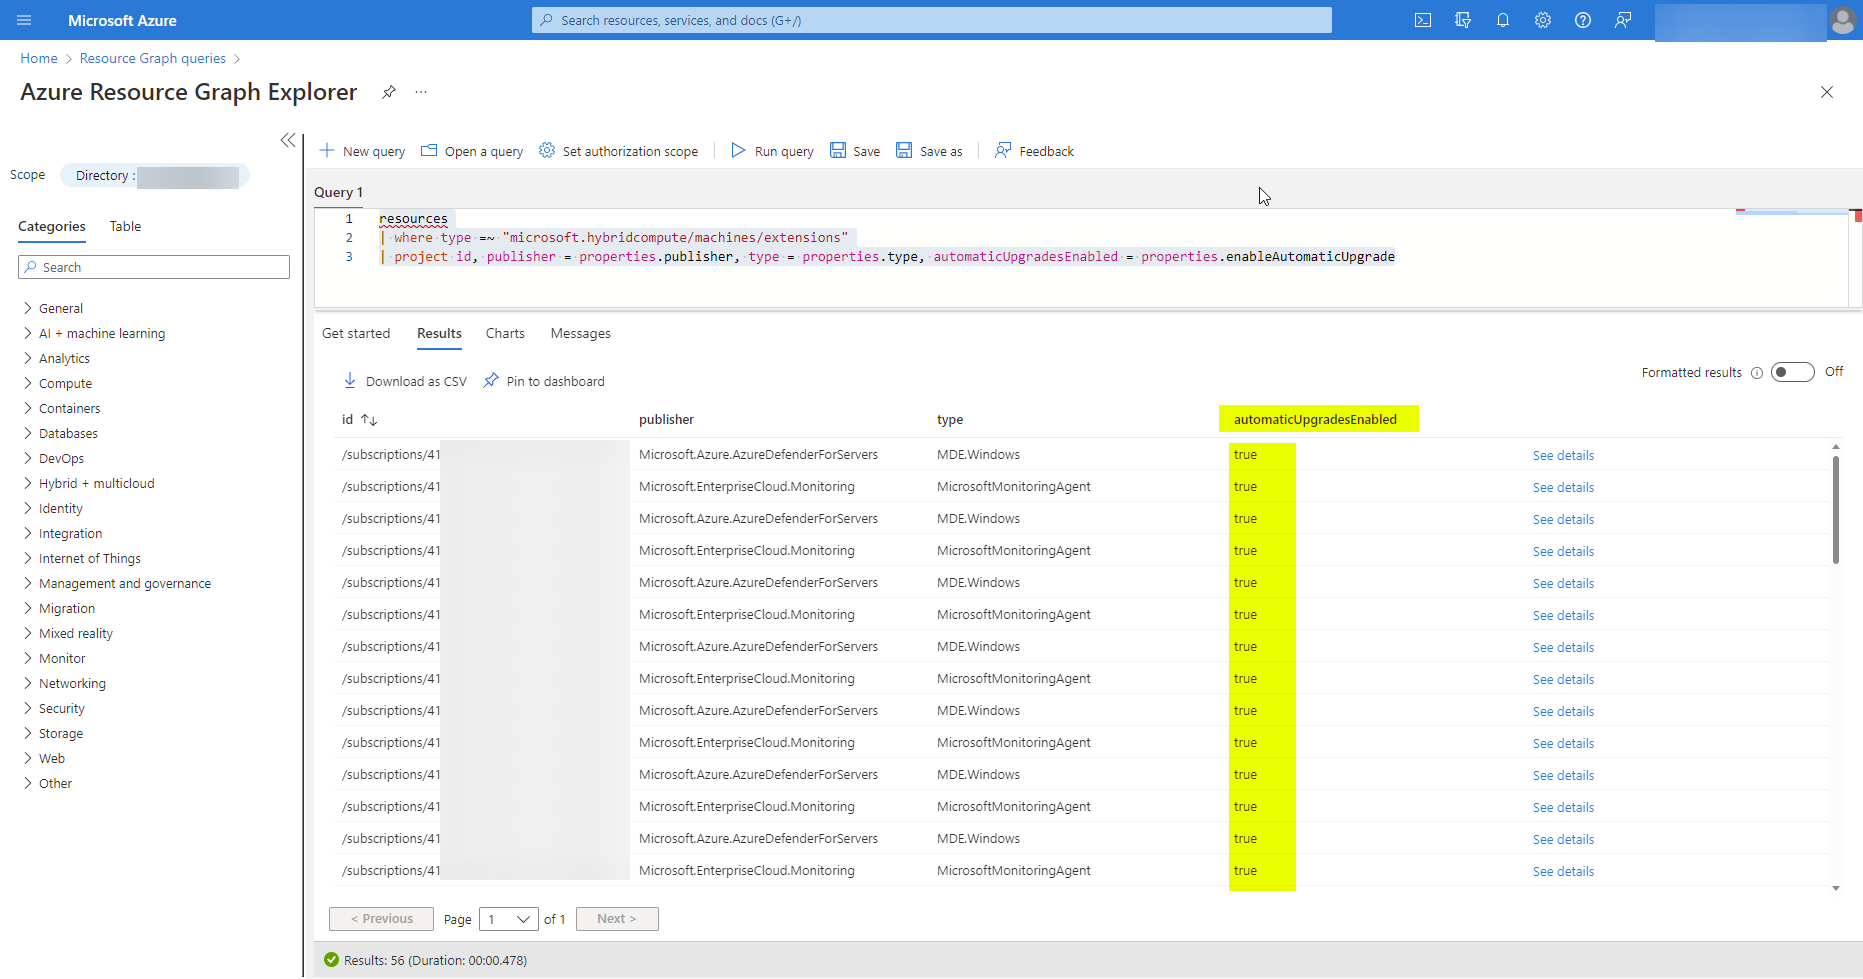Expand the AI + machine learning category

point(28,333)
